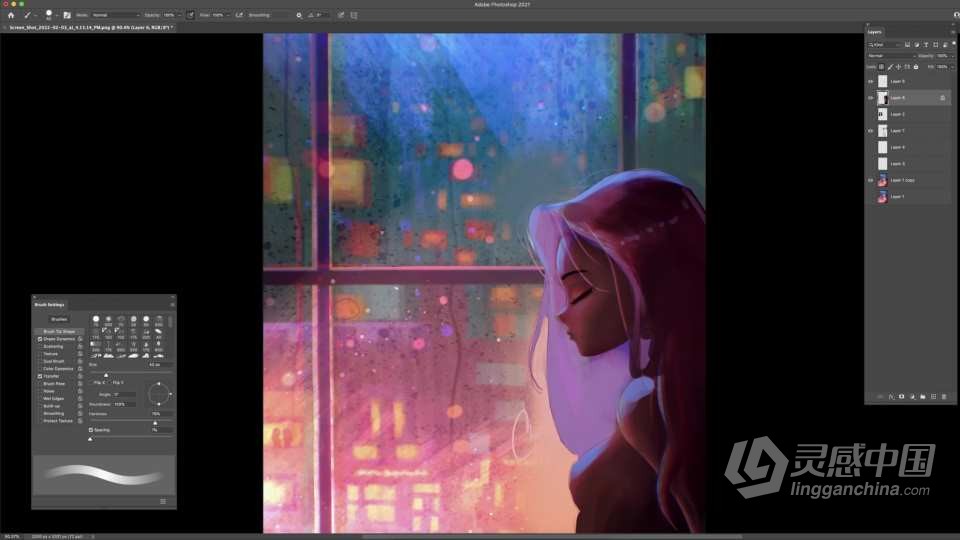Open smoothing options gear icon
This screenshot has height=540, width=960.
tap(299, 15)
